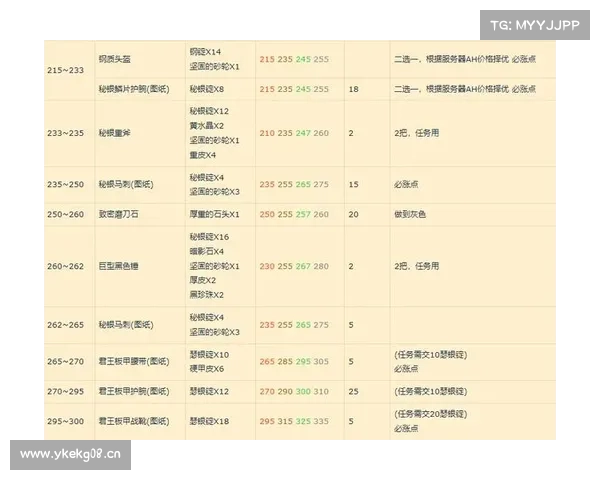The height and width of the screenshot is (480, 600).
Task: Click the 215~233 skill range cell
Action: (66, 69)
